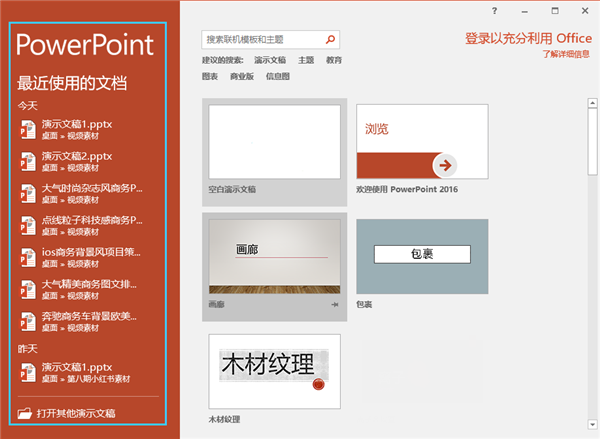Open yesterday's 演示文稿1.pptx file name
The height and width of the screenshot is (439, 600).
77,367
